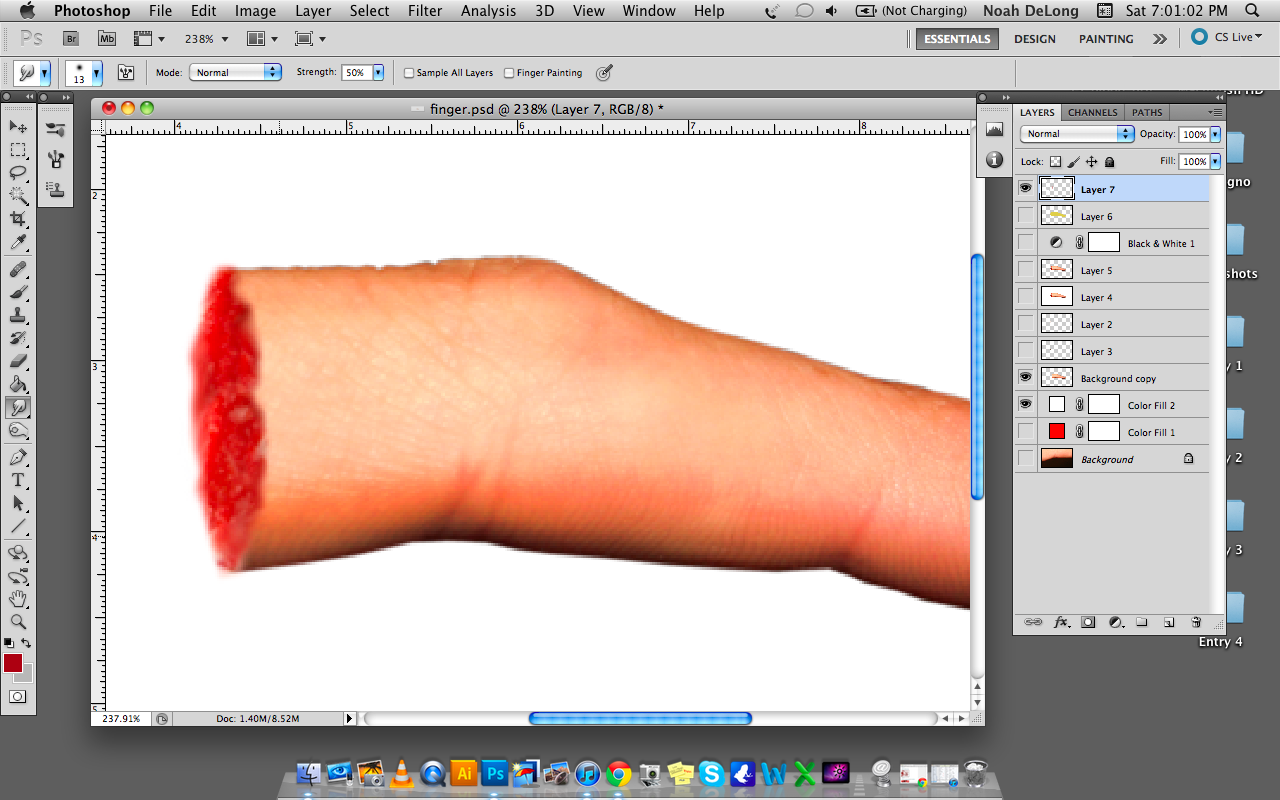This screenshot has width=1280, height=800.
Task: Select the Lasso tool
Action: [x=18, y=173]
